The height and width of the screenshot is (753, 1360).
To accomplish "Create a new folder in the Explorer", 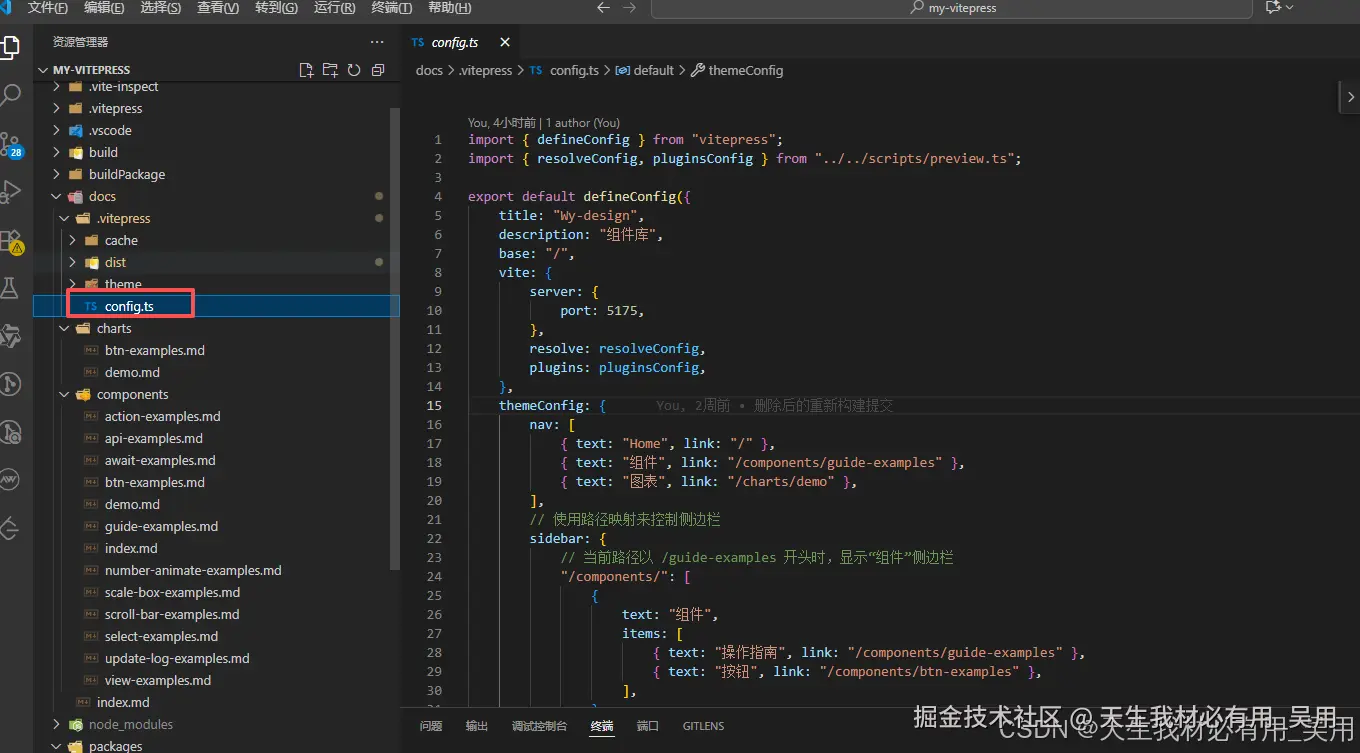I will tap(330, 69).
